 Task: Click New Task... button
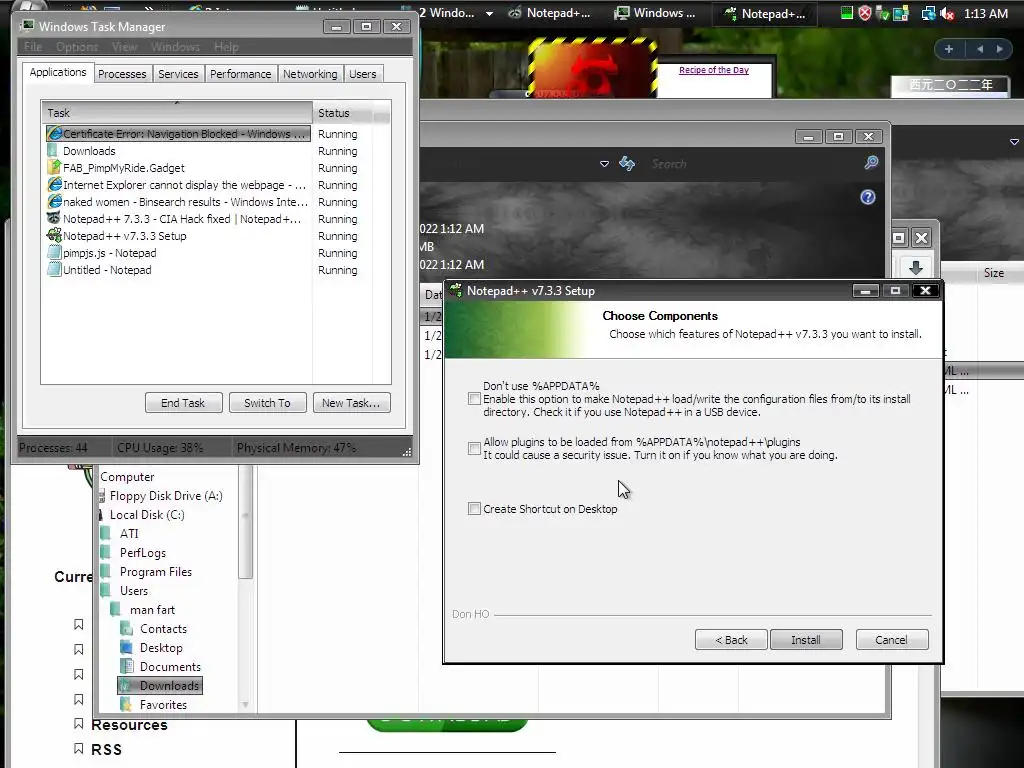[351, 403]
